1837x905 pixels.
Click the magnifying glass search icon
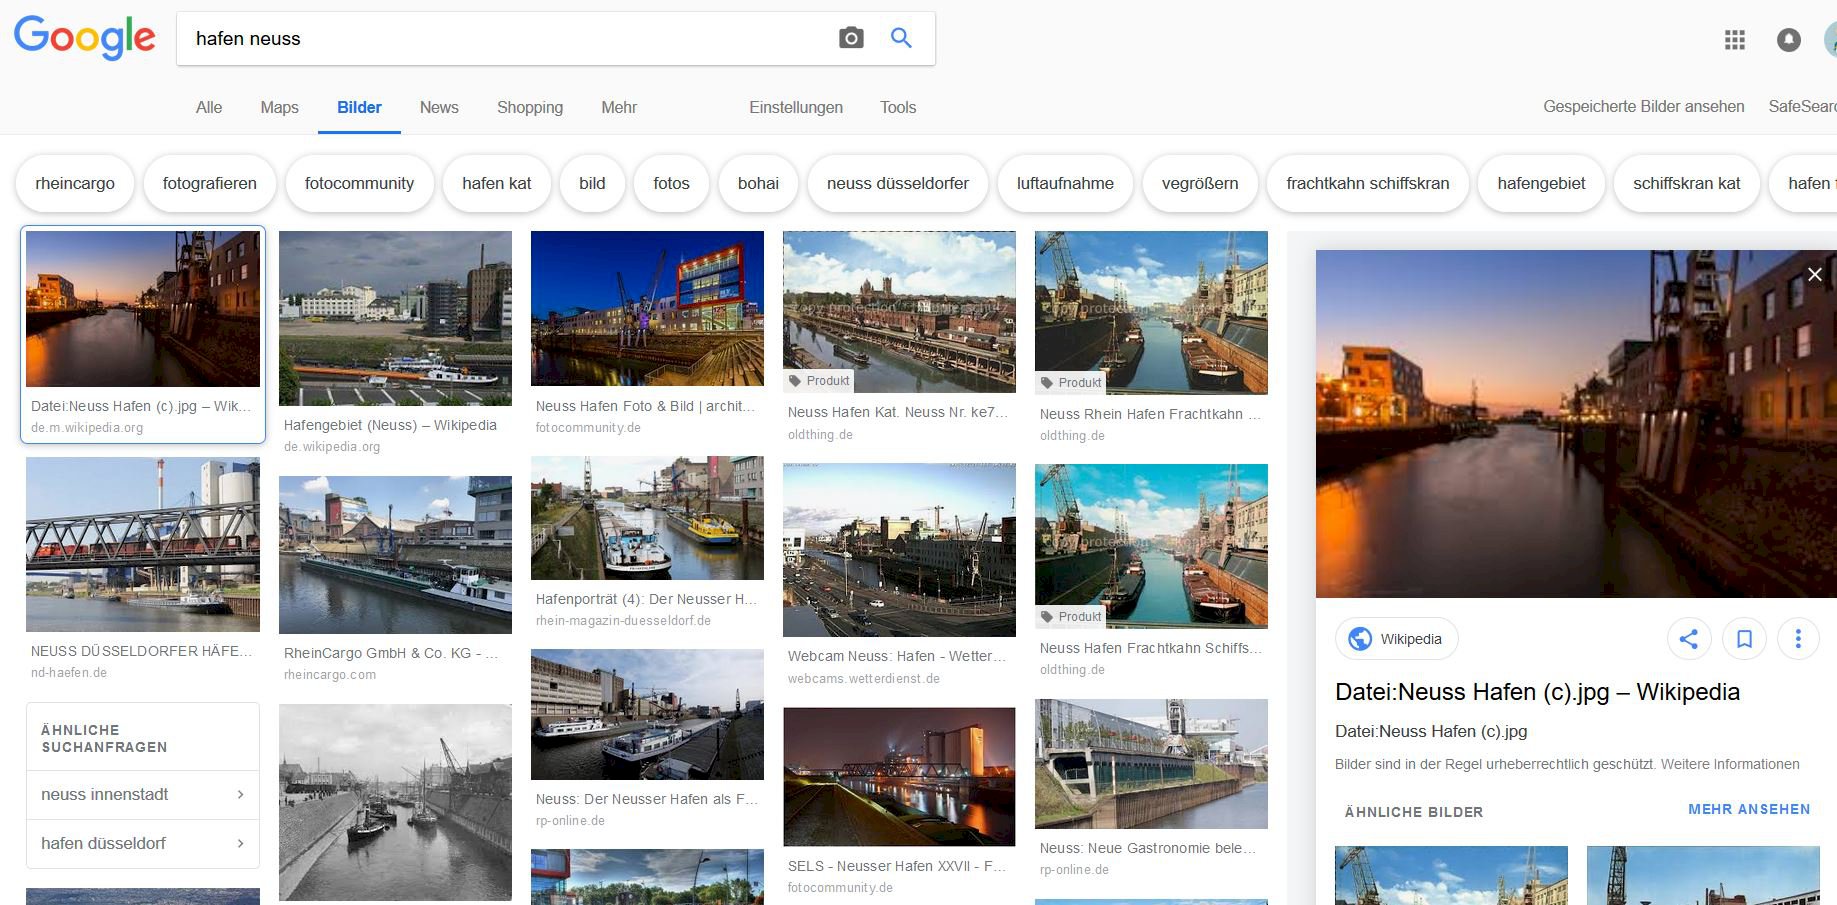tap(901, 37)
